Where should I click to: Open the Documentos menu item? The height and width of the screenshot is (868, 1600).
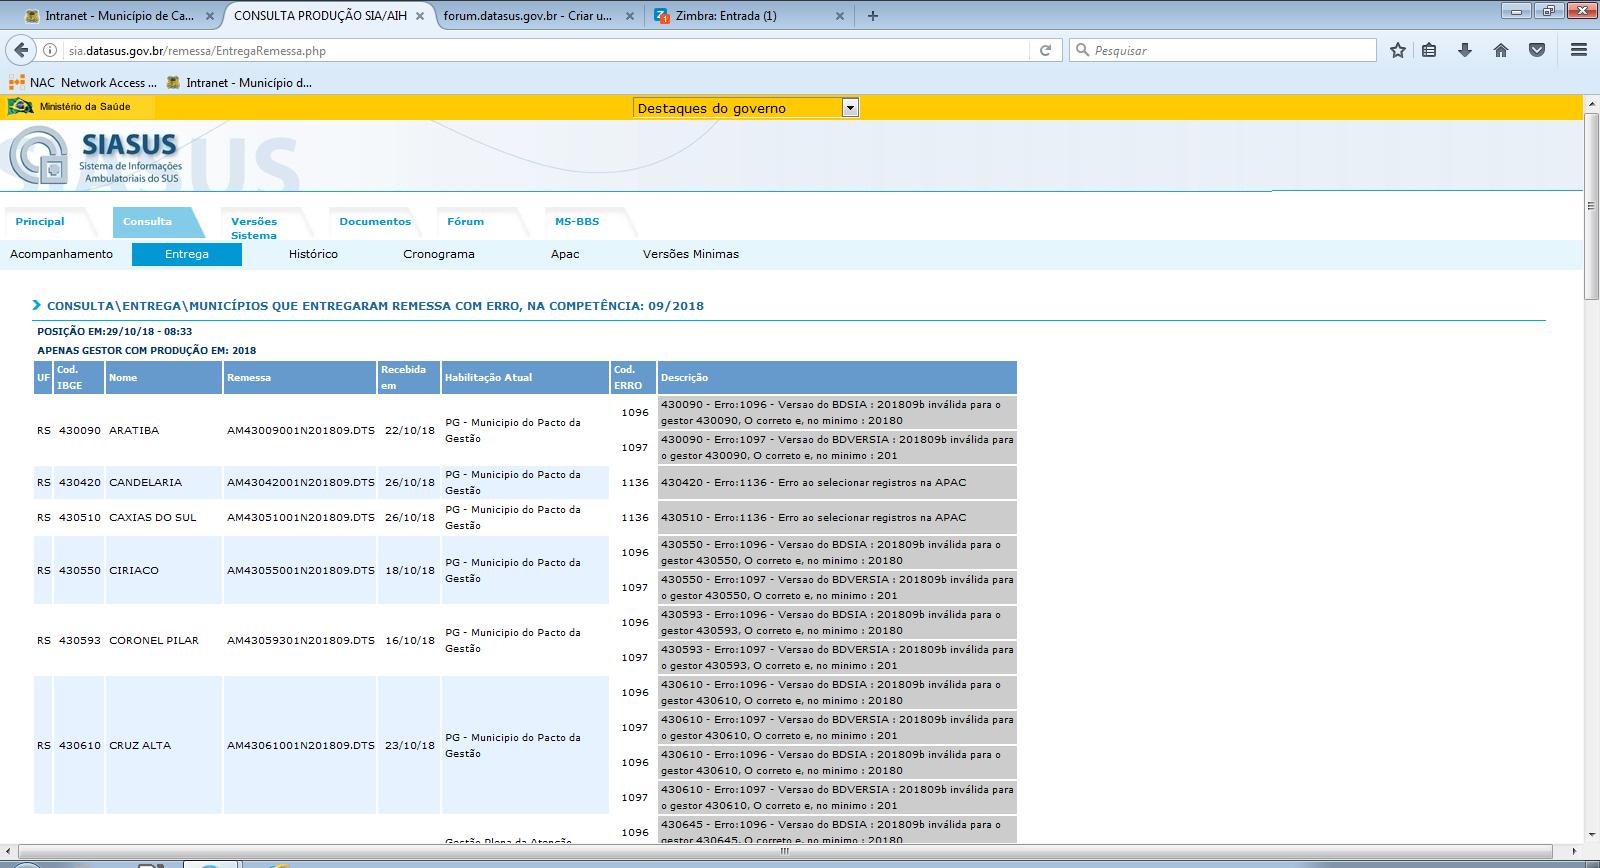point(375,221)
